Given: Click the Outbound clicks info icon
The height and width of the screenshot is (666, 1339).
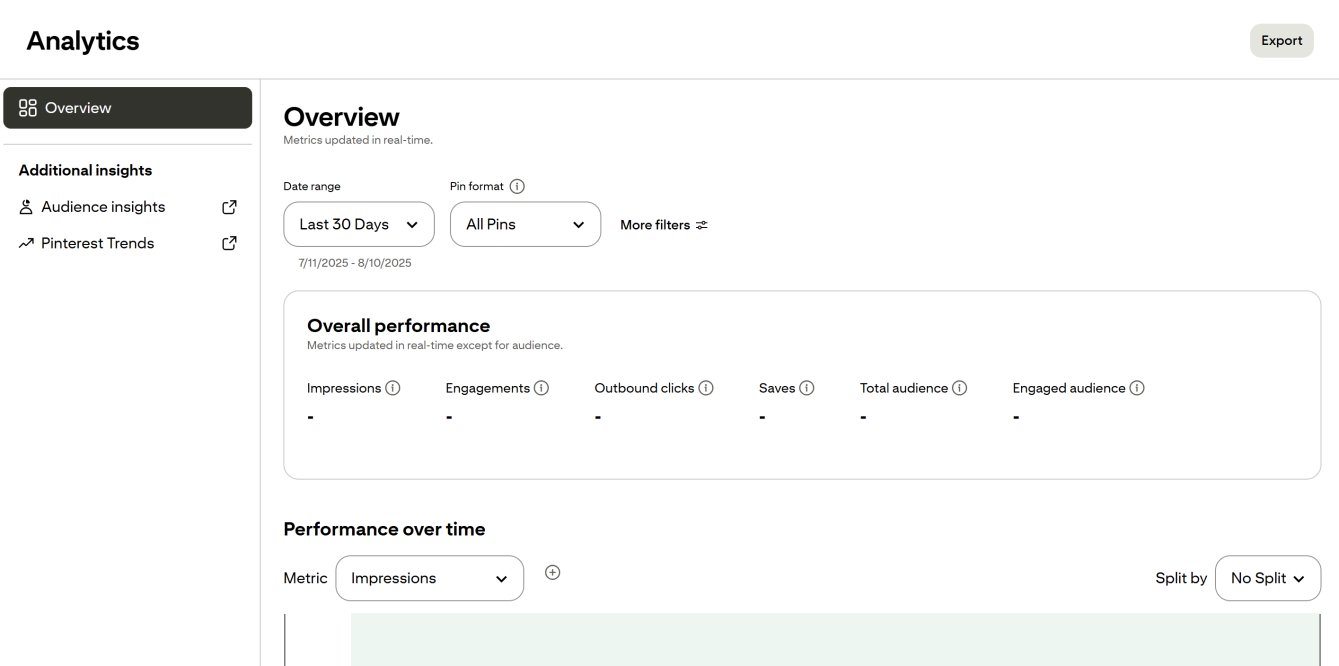Looking at the screenshot, I should pyautogui.click(x=706, y=388).
